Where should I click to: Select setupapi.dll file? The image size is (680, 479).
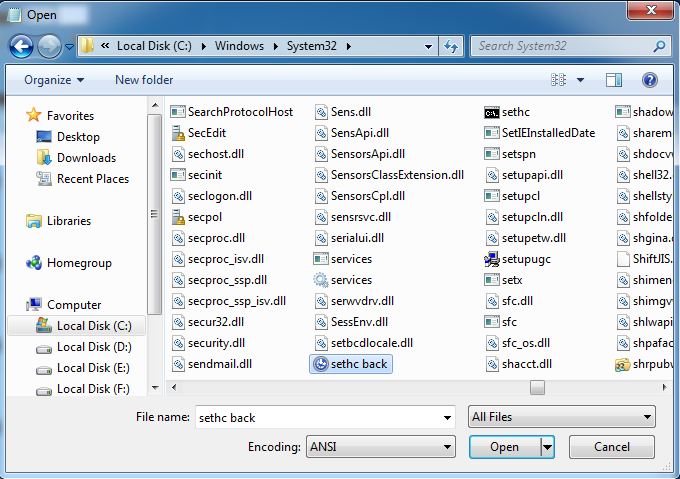click(x=524, y=175)
